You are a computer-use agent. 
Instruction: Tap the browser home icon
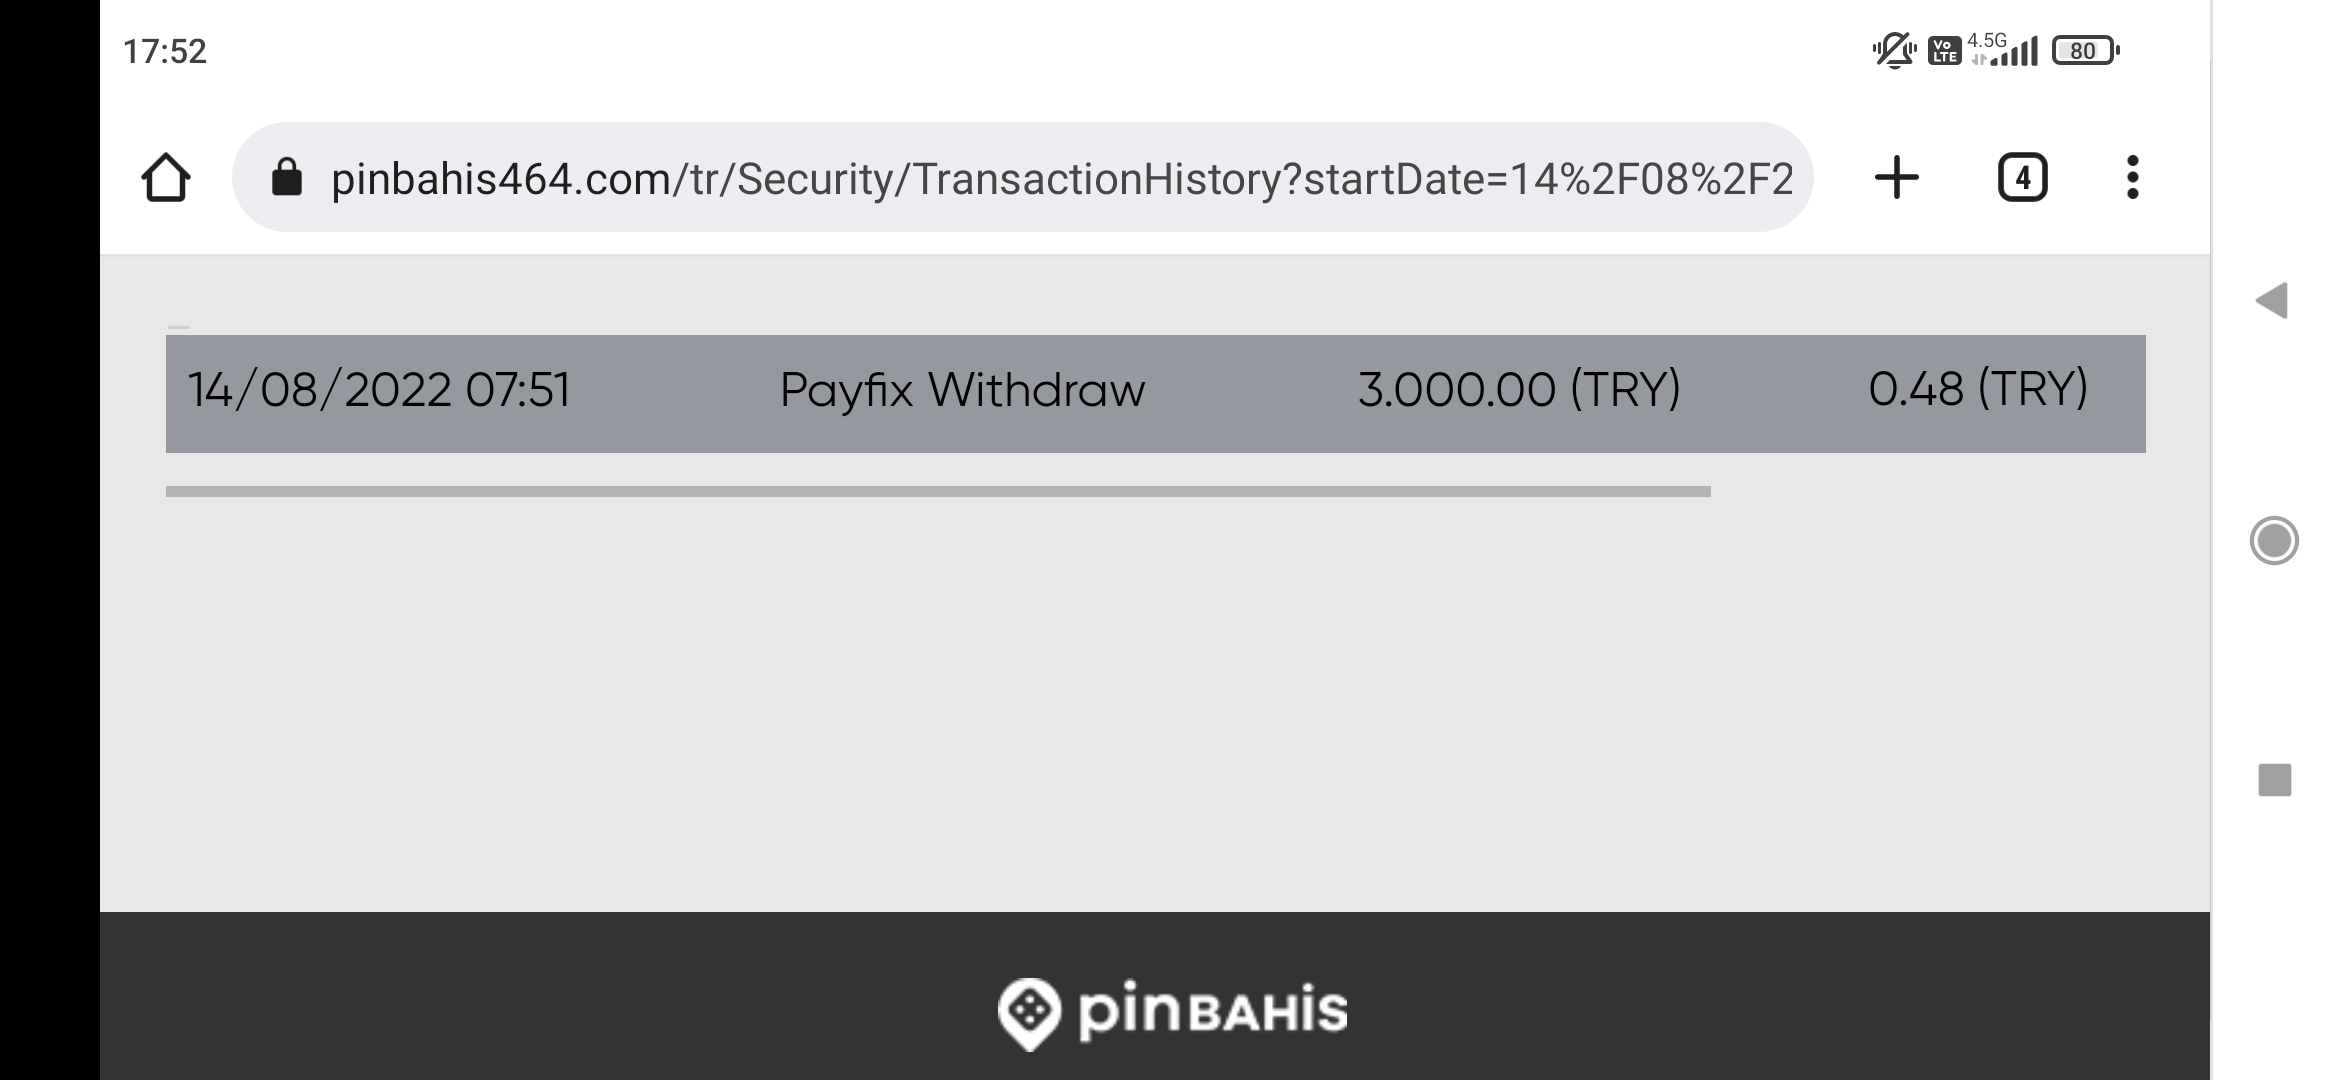pyautogui.click(x=166, y=178)
